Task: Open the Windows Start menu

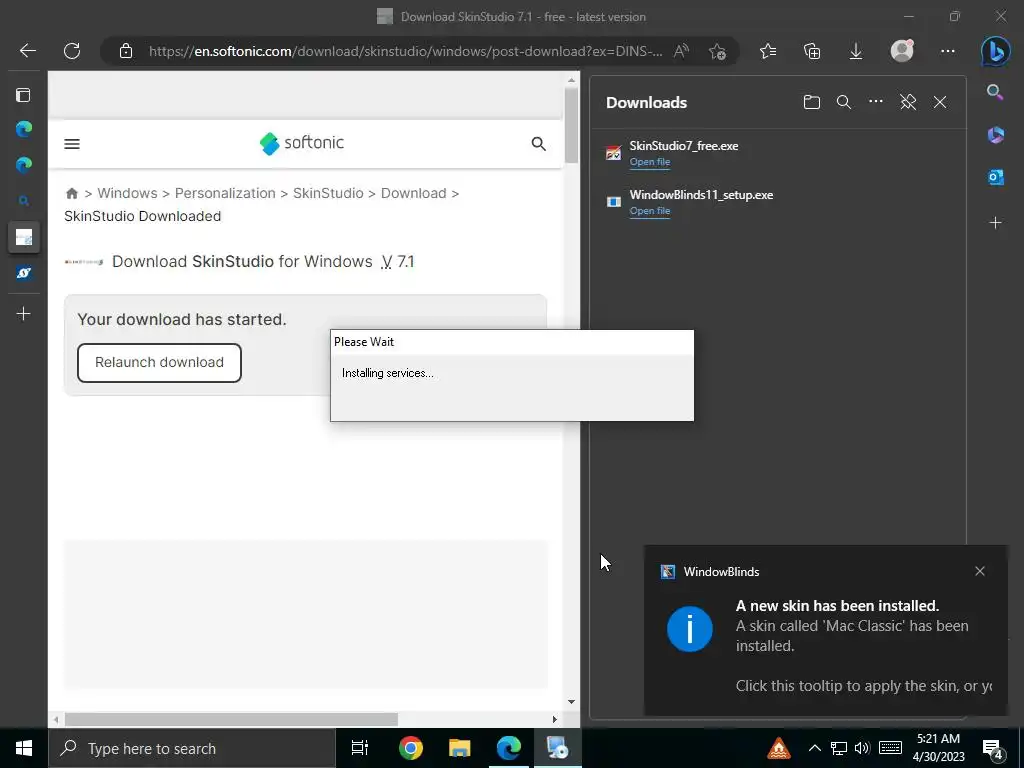Action: pyautogui.click(x=24, y=748)
